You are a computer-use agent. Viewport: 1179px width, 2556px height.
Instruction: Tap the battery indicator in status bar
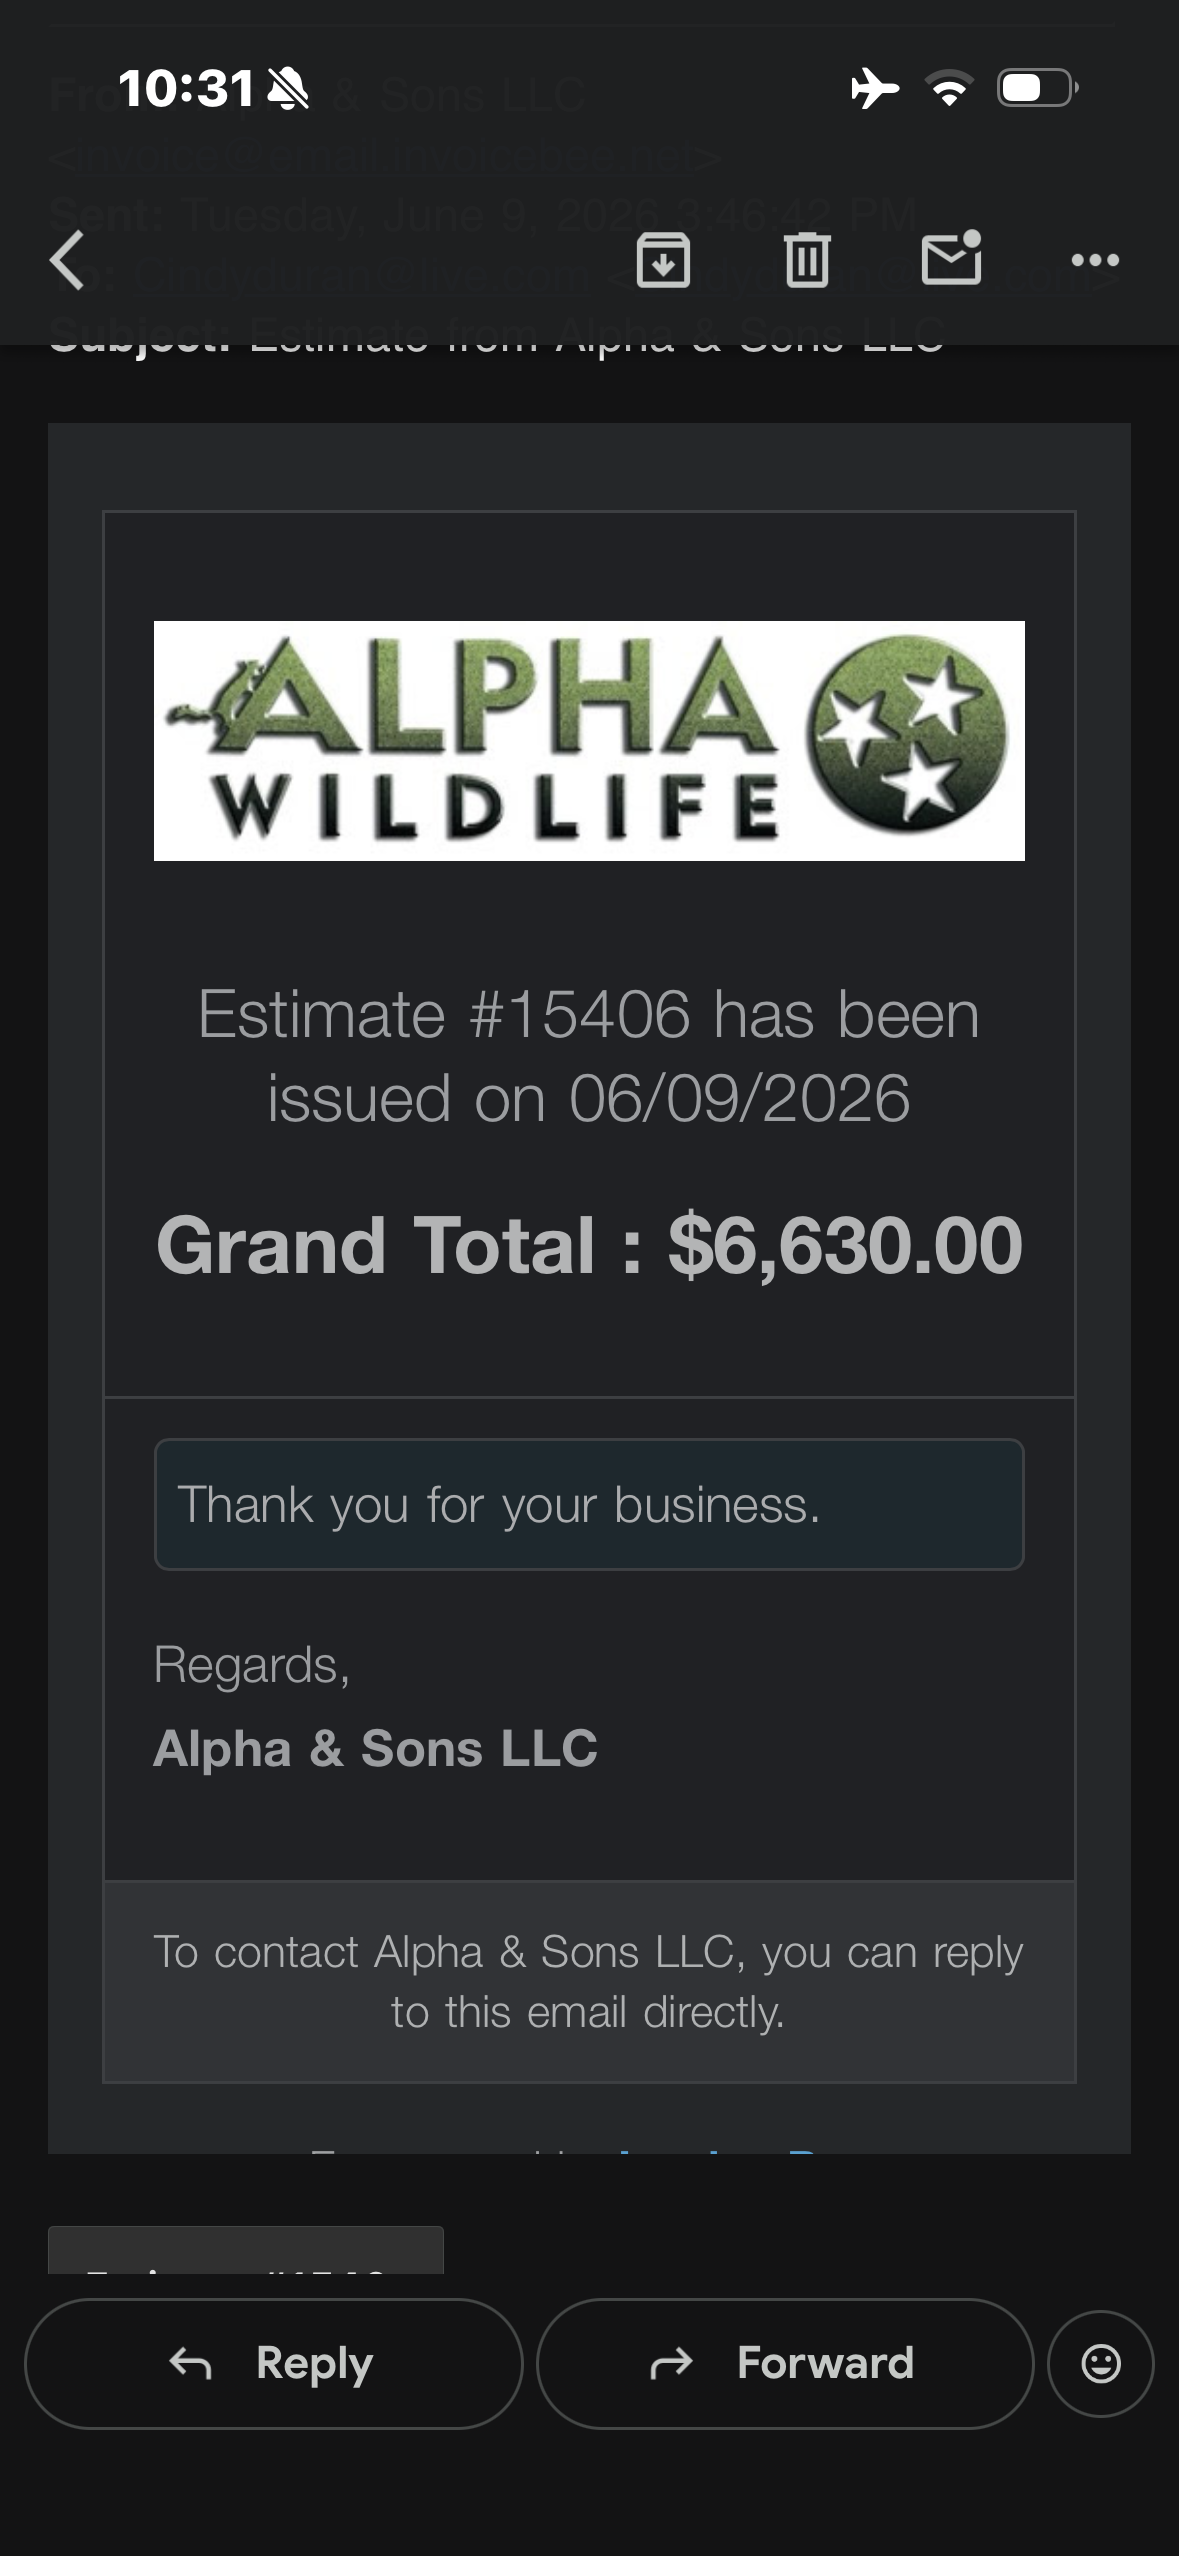(1038, 89)
